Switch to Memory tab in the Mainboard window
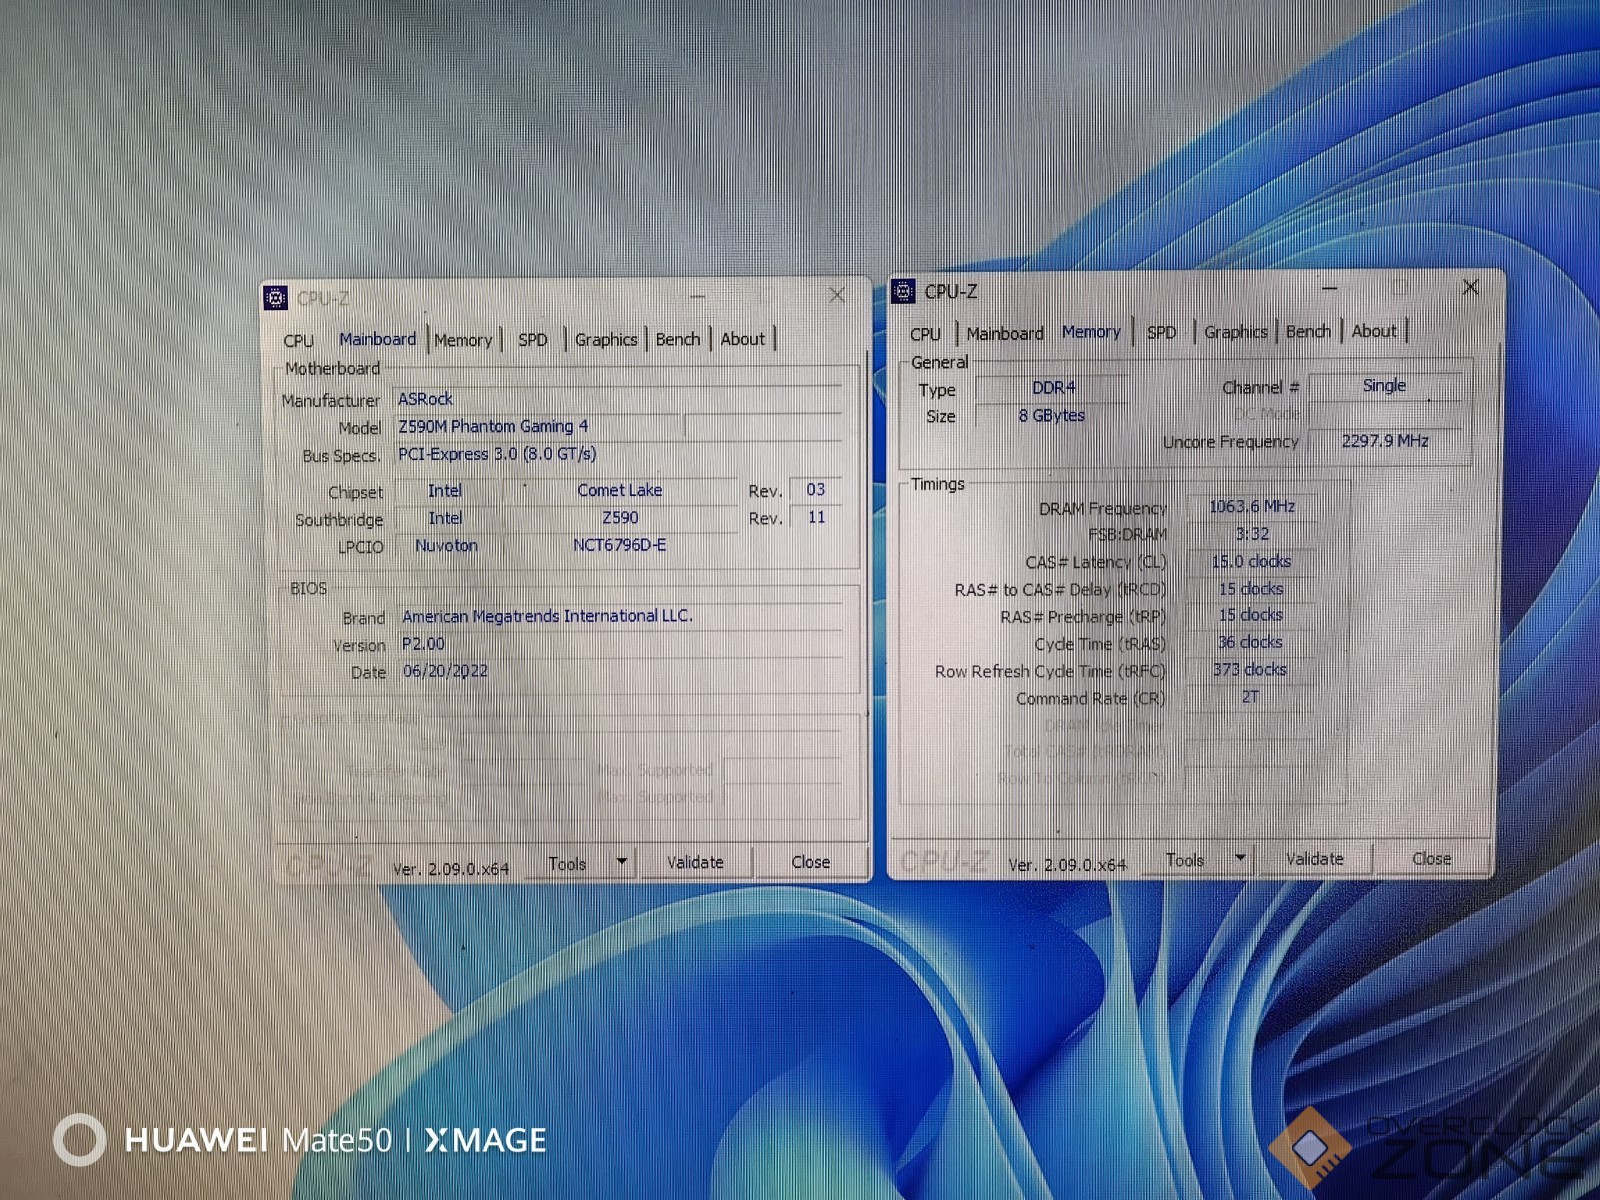This screenshot has width=1600, height=1200. (x=463, y=340)
